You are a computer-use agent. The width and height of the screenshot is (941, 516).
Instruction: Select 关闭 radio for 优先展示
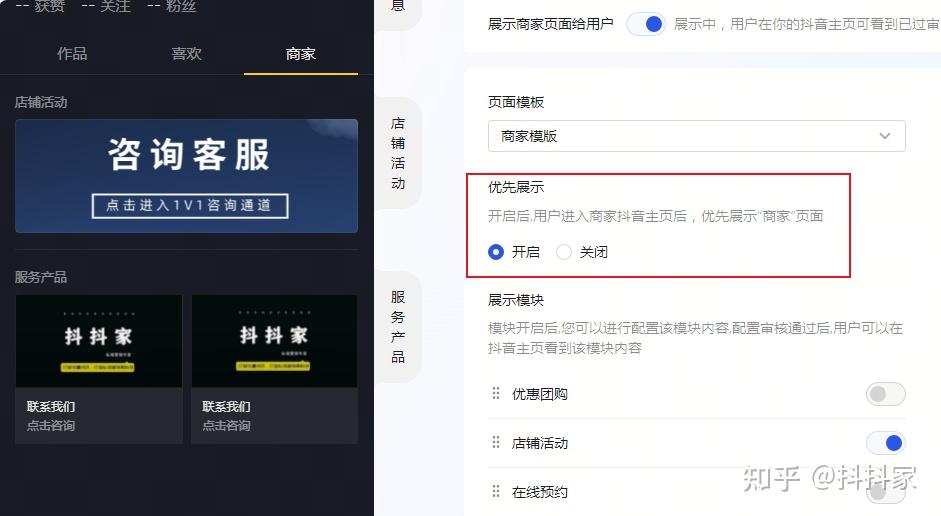pyautogui.click(x=564, y=252)
